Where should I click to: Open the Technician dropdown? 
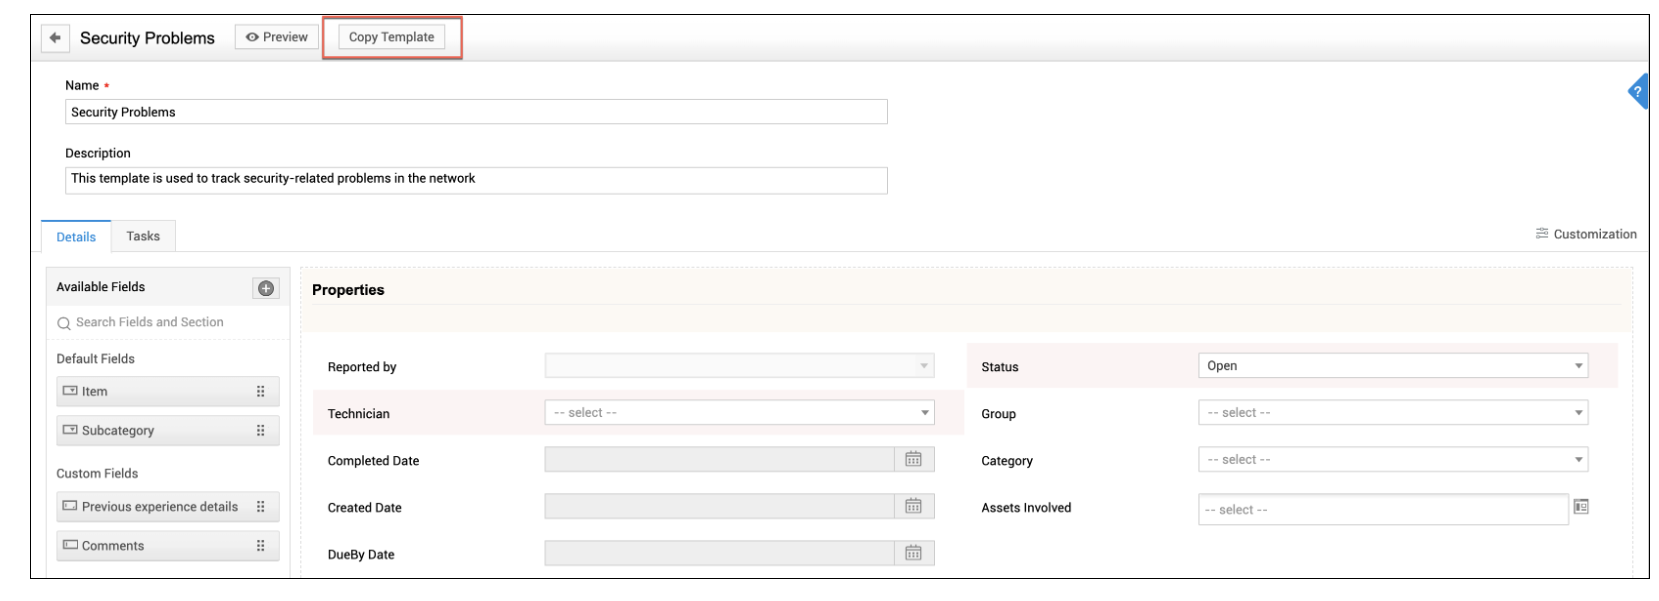(x=739, y=413)
